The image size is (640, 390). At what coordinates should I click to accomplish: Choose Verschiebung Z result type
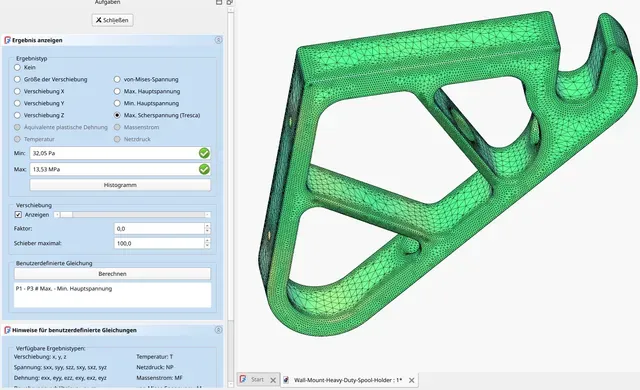pyautogui.click(x=17, y=115)
